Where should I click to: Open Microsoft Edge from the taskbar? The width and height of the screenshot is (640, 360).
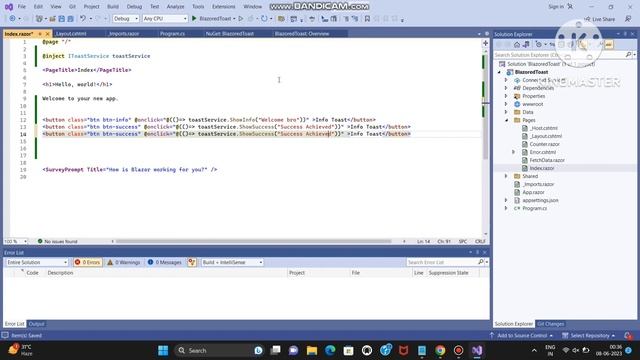pos(330,350)
